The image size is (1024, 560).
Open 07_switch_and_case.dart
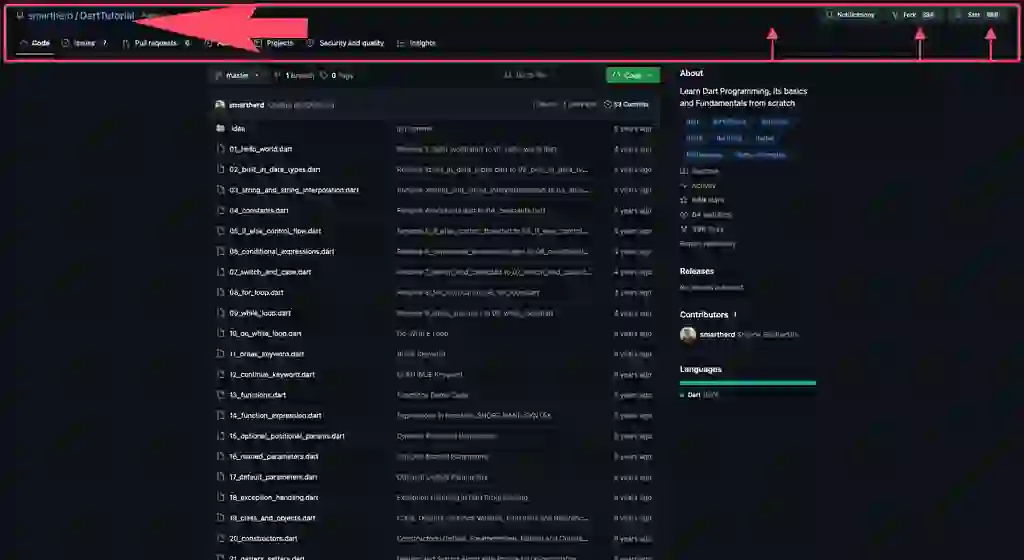270,272
